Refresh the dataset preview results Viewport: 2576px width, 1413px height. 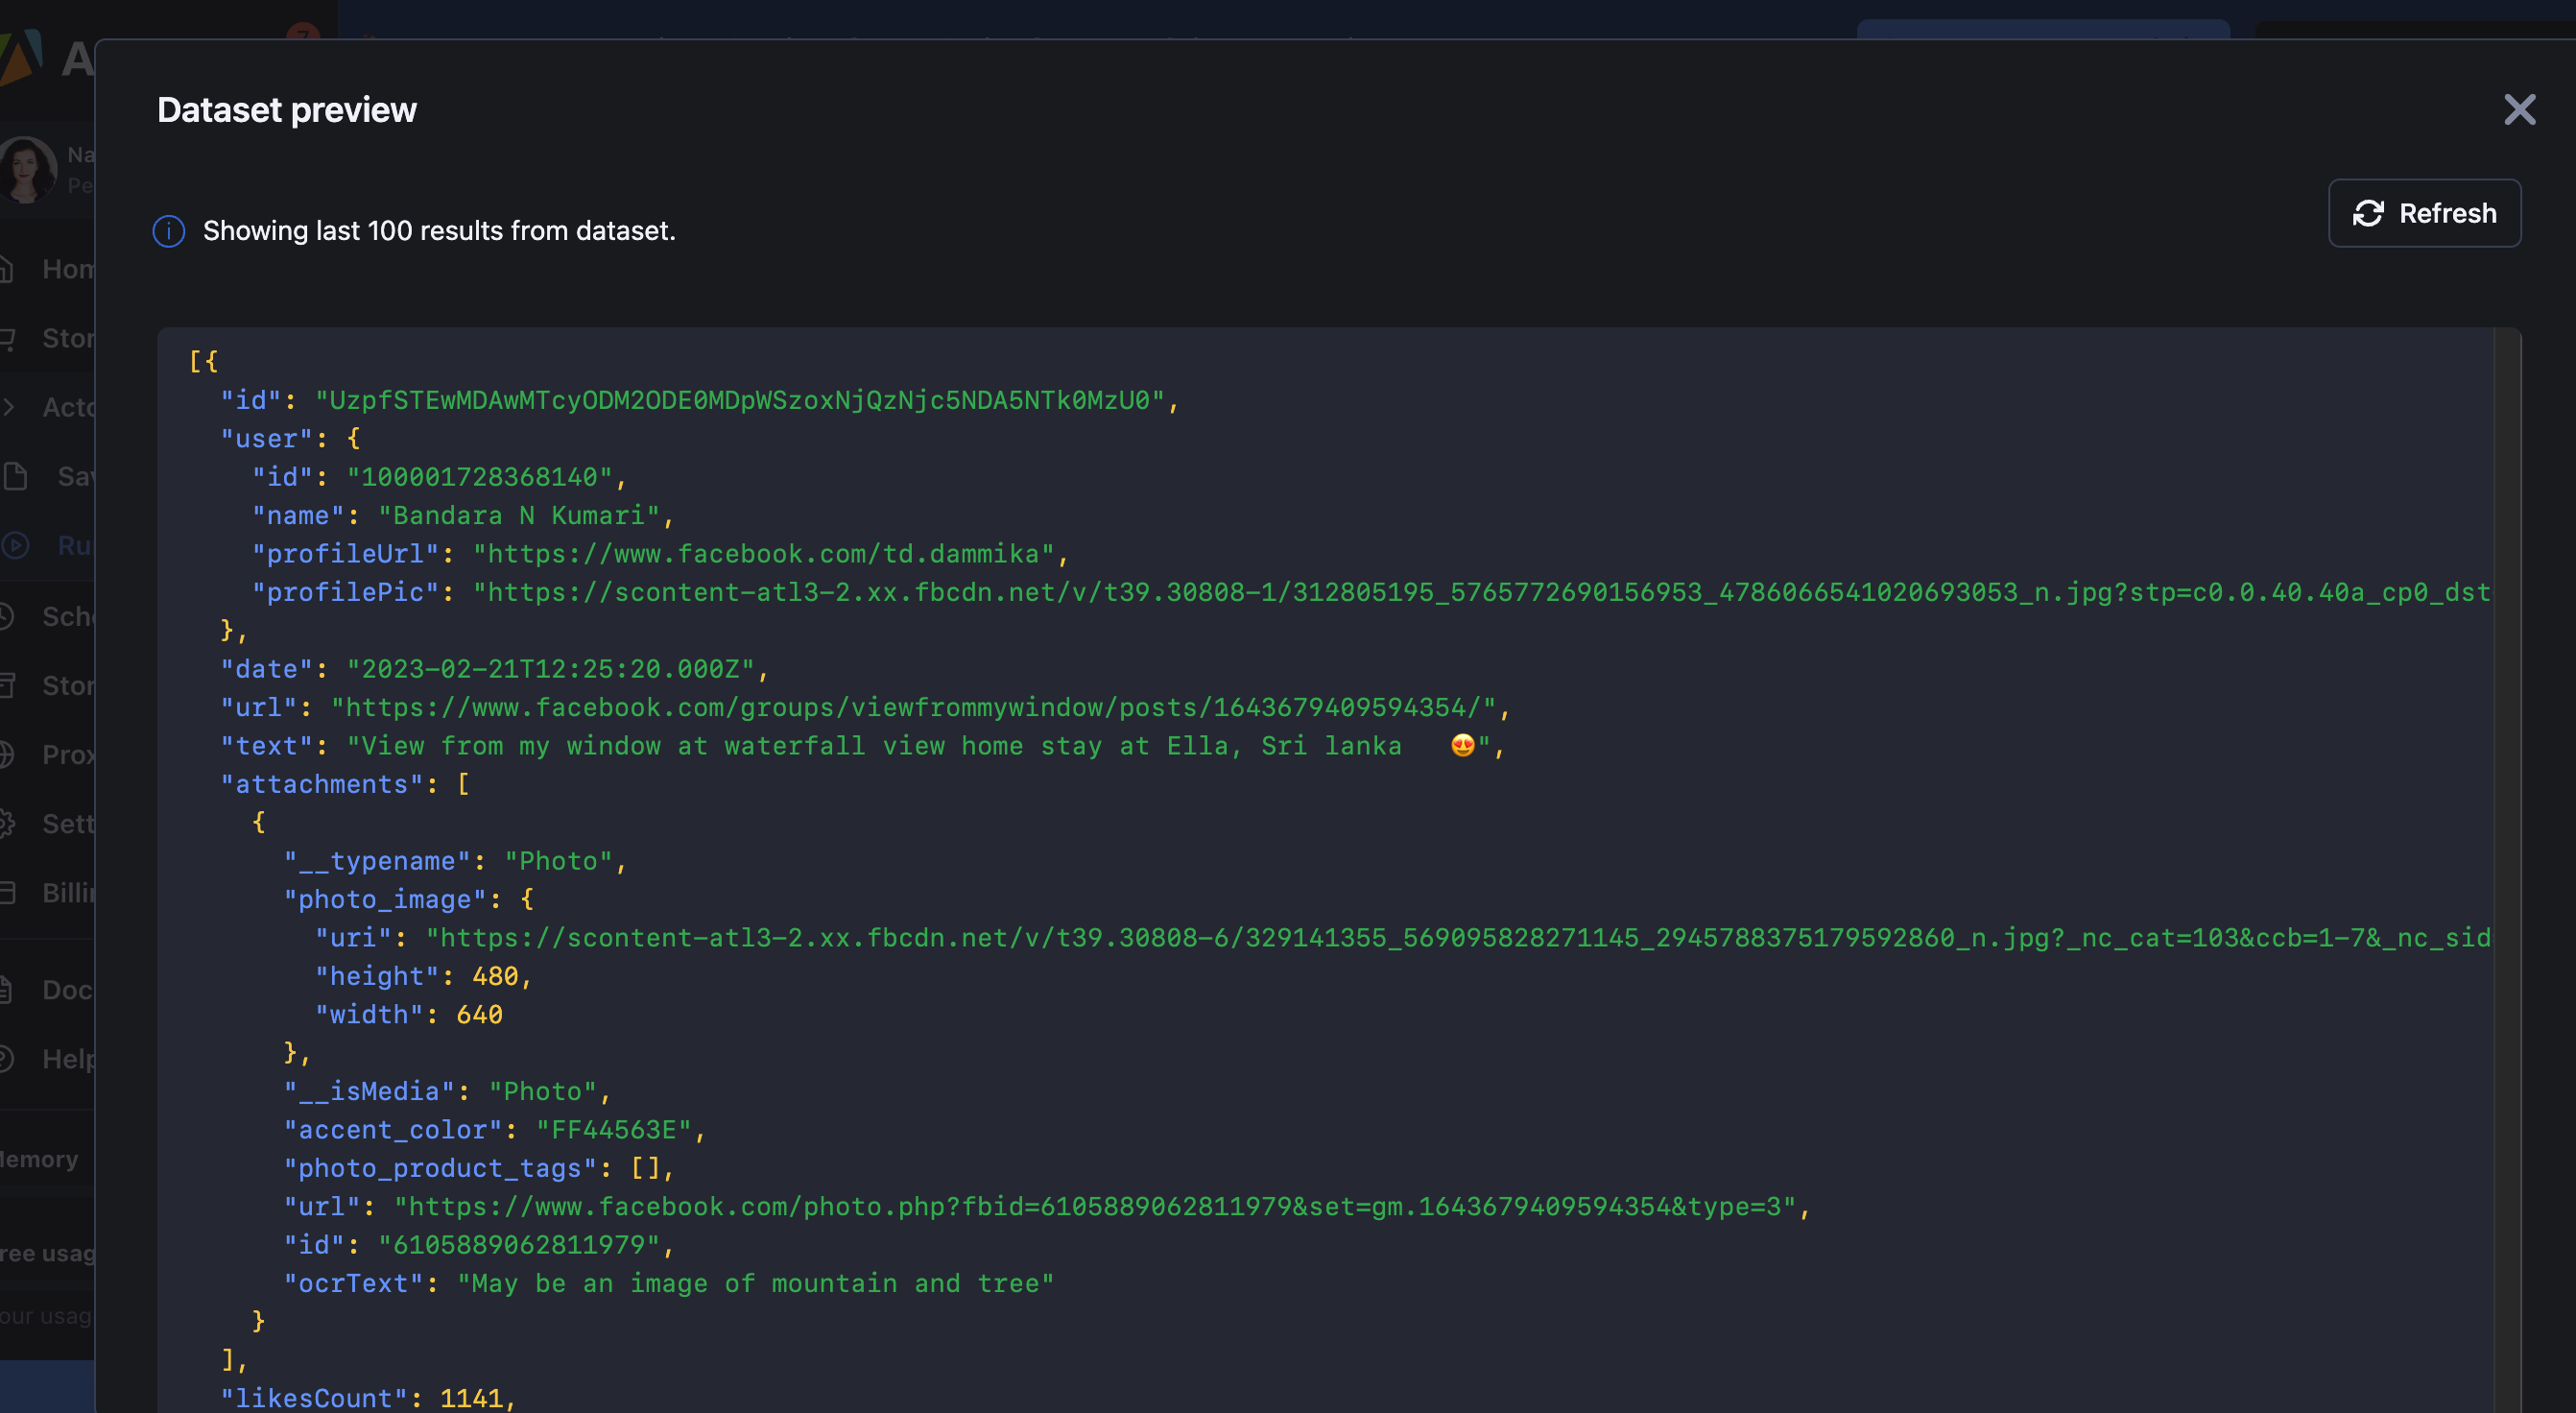coord(2424,213)
